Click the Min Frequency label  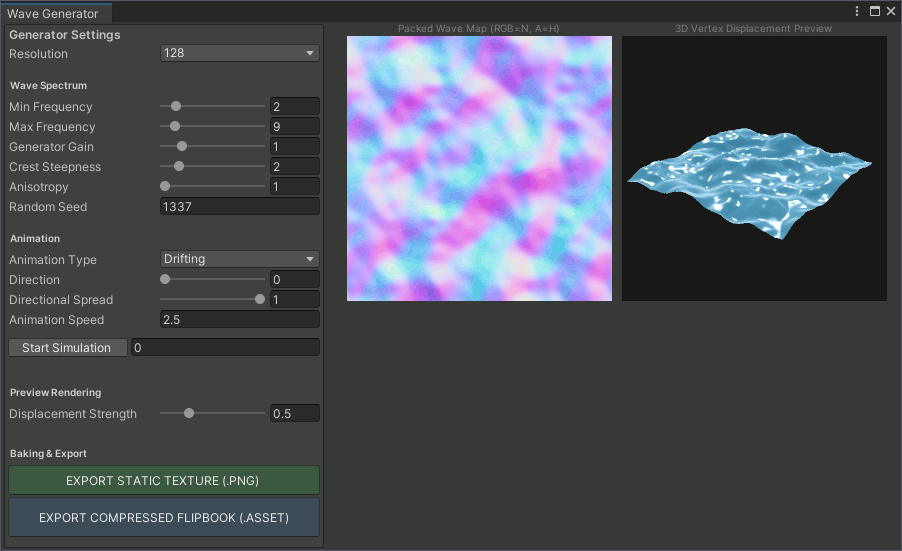pyautogui.click(x=51, y=107)
